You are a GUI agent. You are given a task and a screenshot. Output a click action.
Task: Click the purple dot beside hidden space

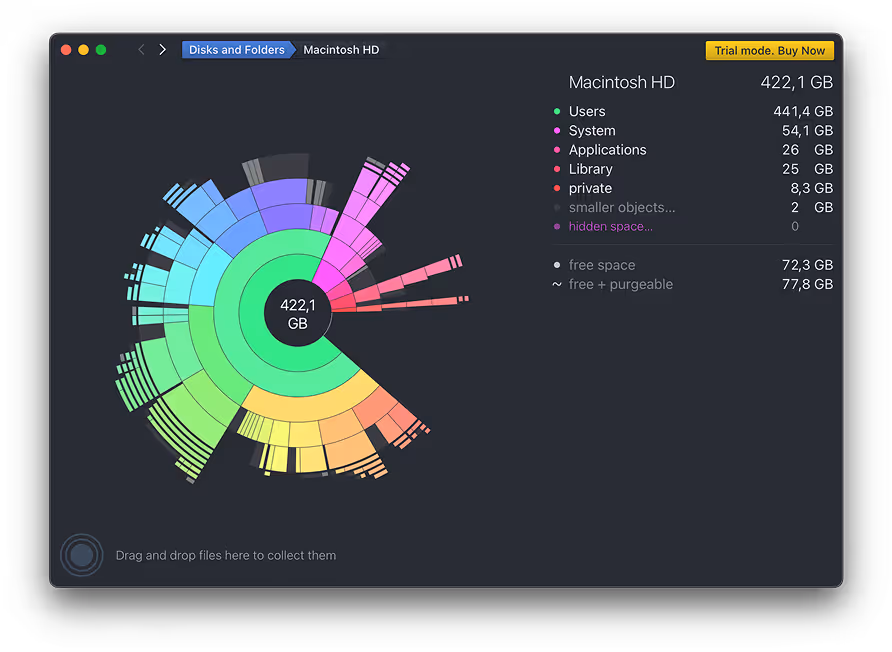pos(557,226)
